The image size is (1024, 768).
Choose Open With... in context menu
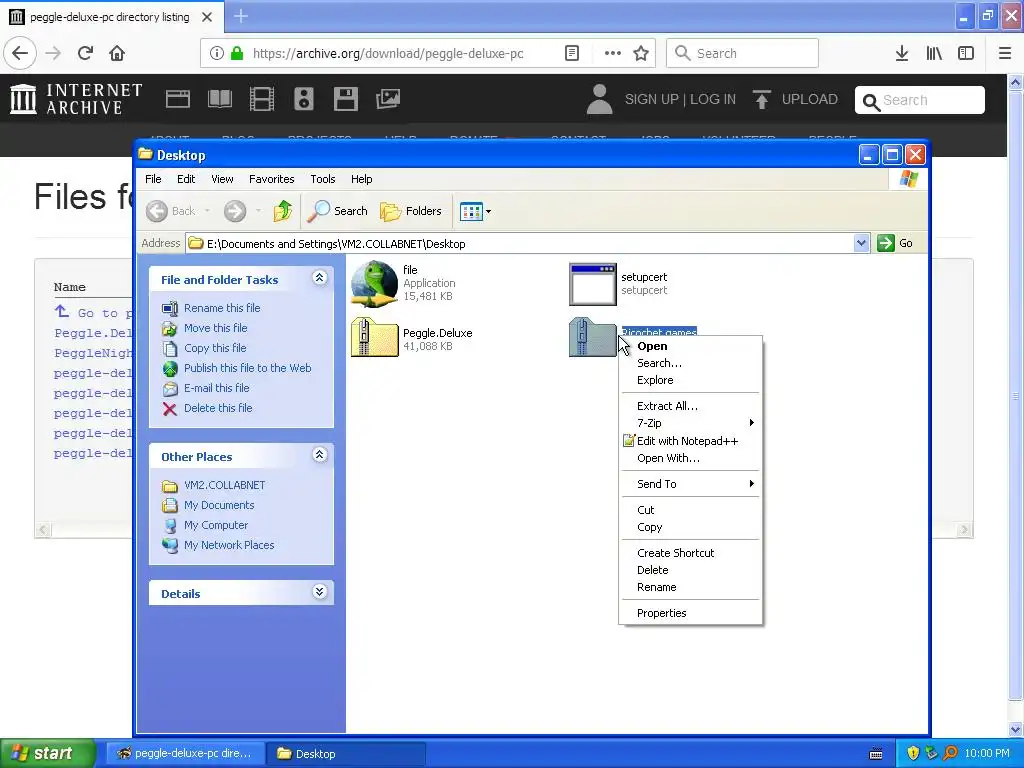690,458
